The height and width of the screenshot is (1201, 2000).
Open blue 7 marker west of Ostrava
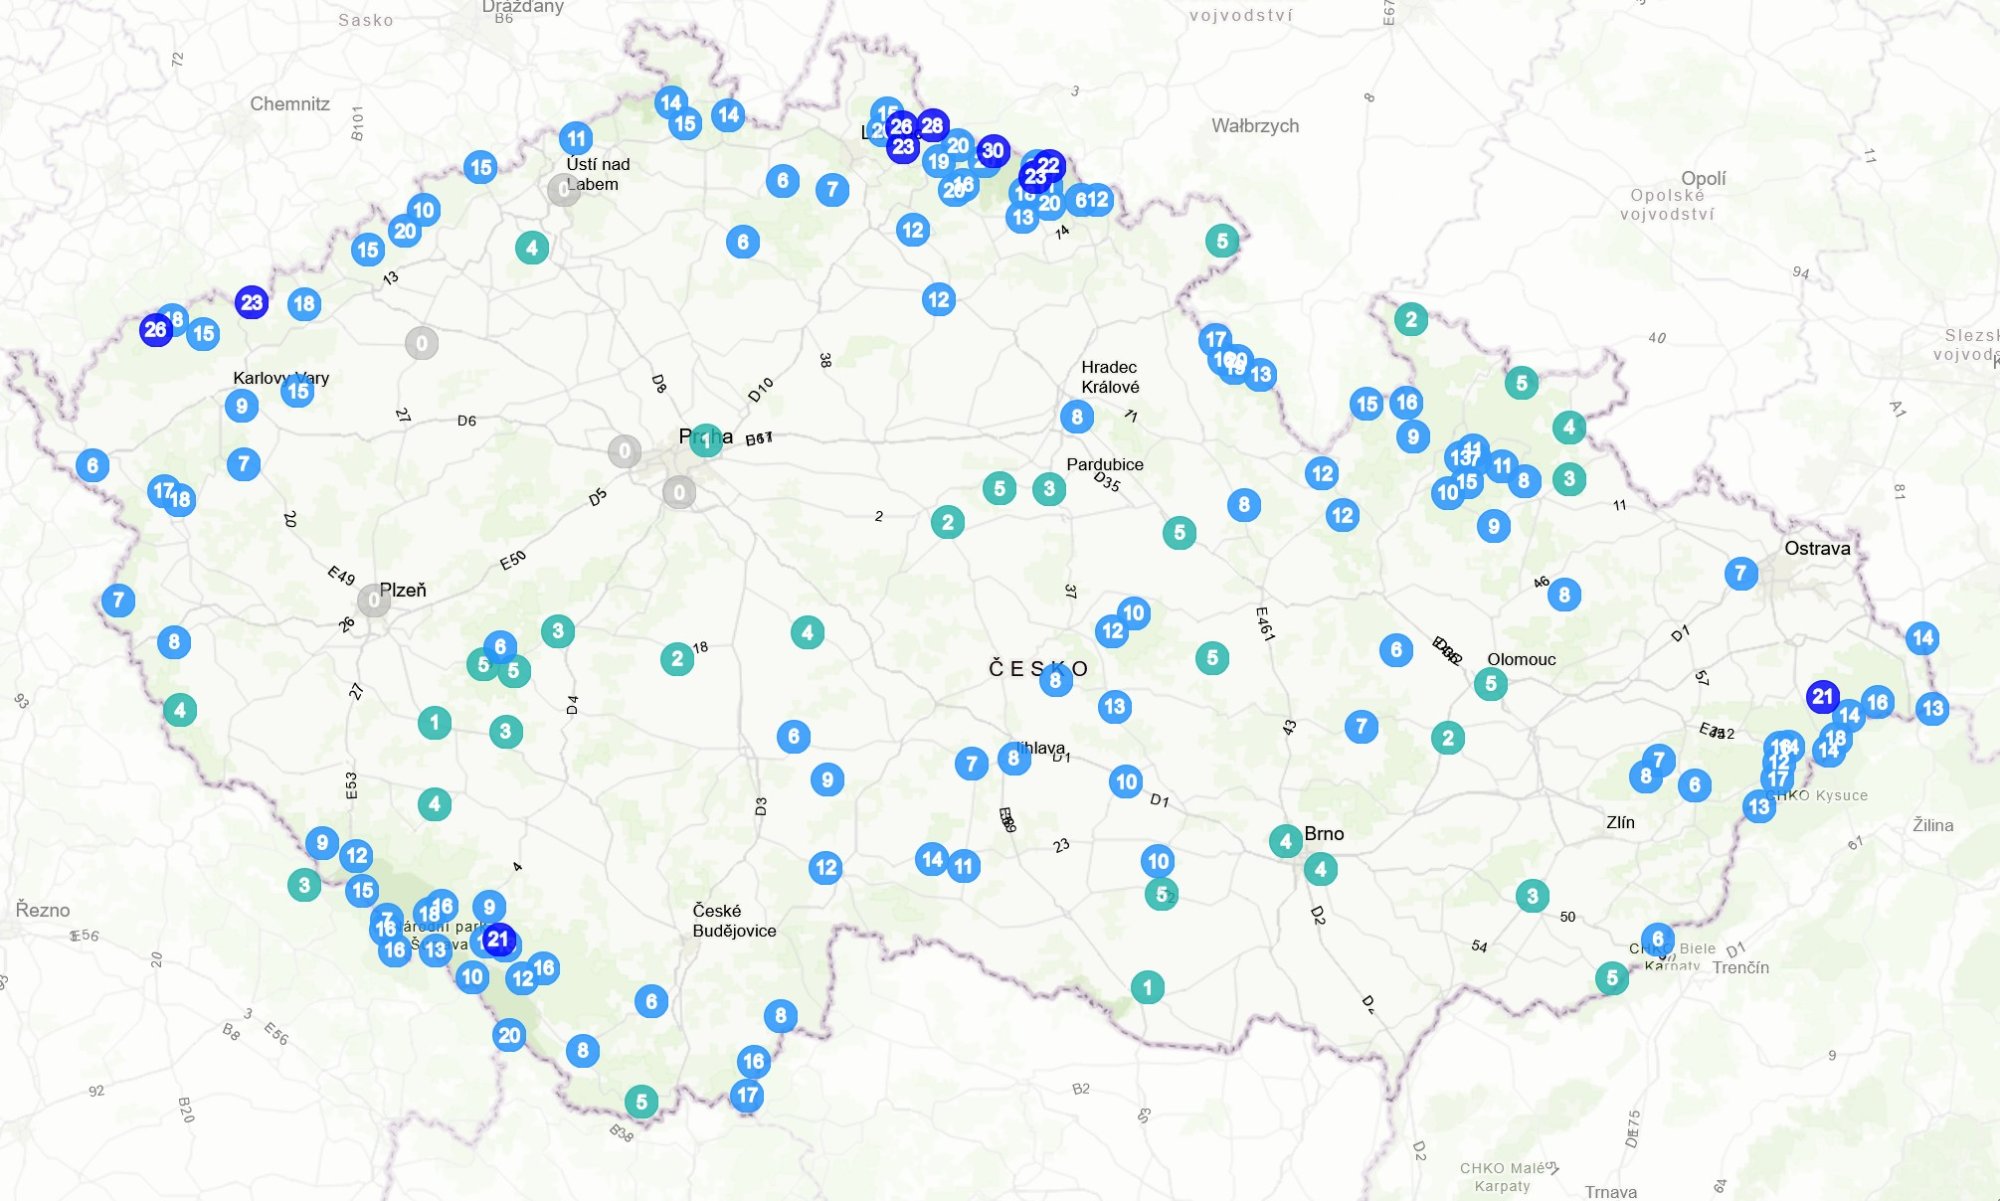1741,573
